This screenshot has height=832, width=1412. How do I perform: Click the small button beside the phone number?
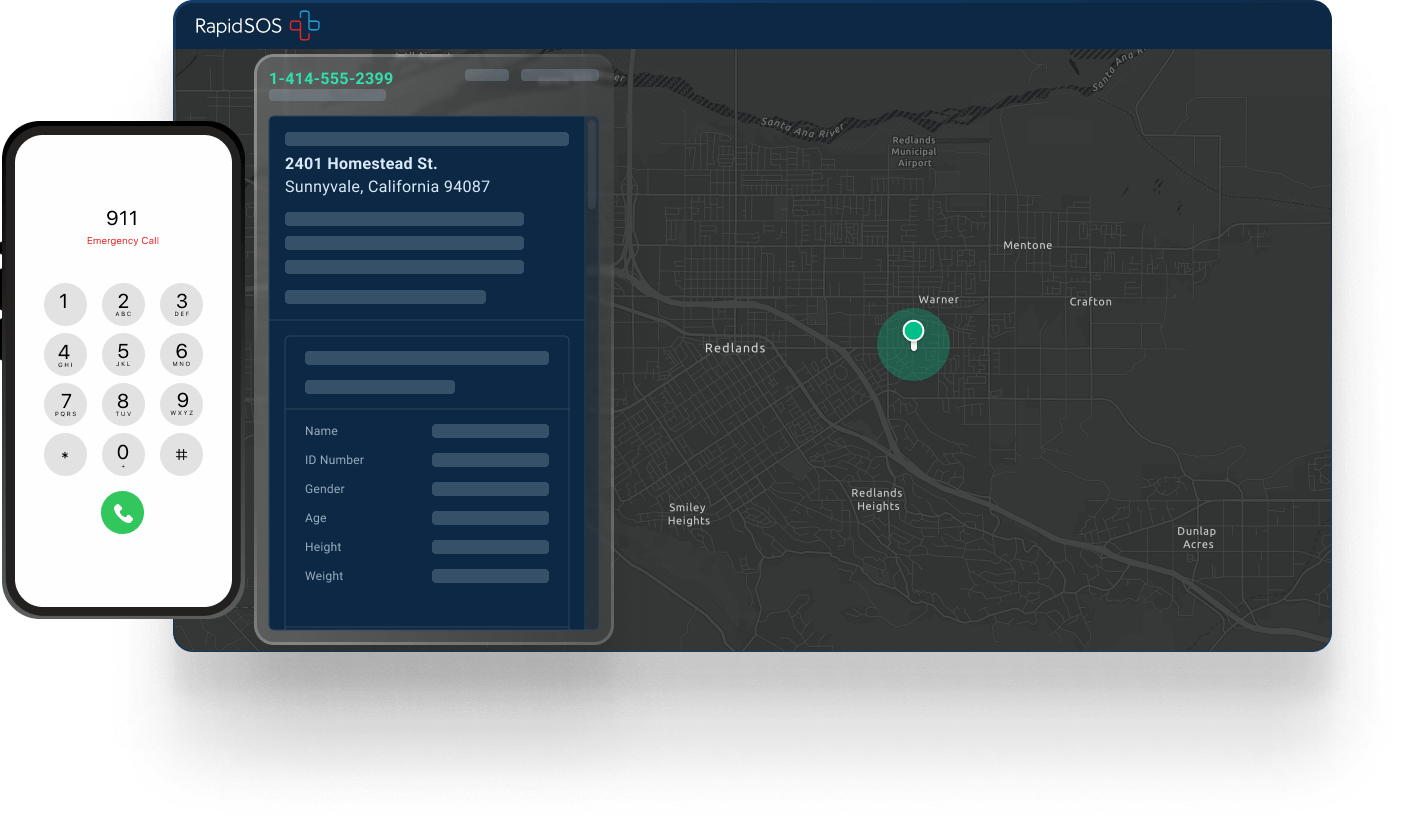[486, 74]
